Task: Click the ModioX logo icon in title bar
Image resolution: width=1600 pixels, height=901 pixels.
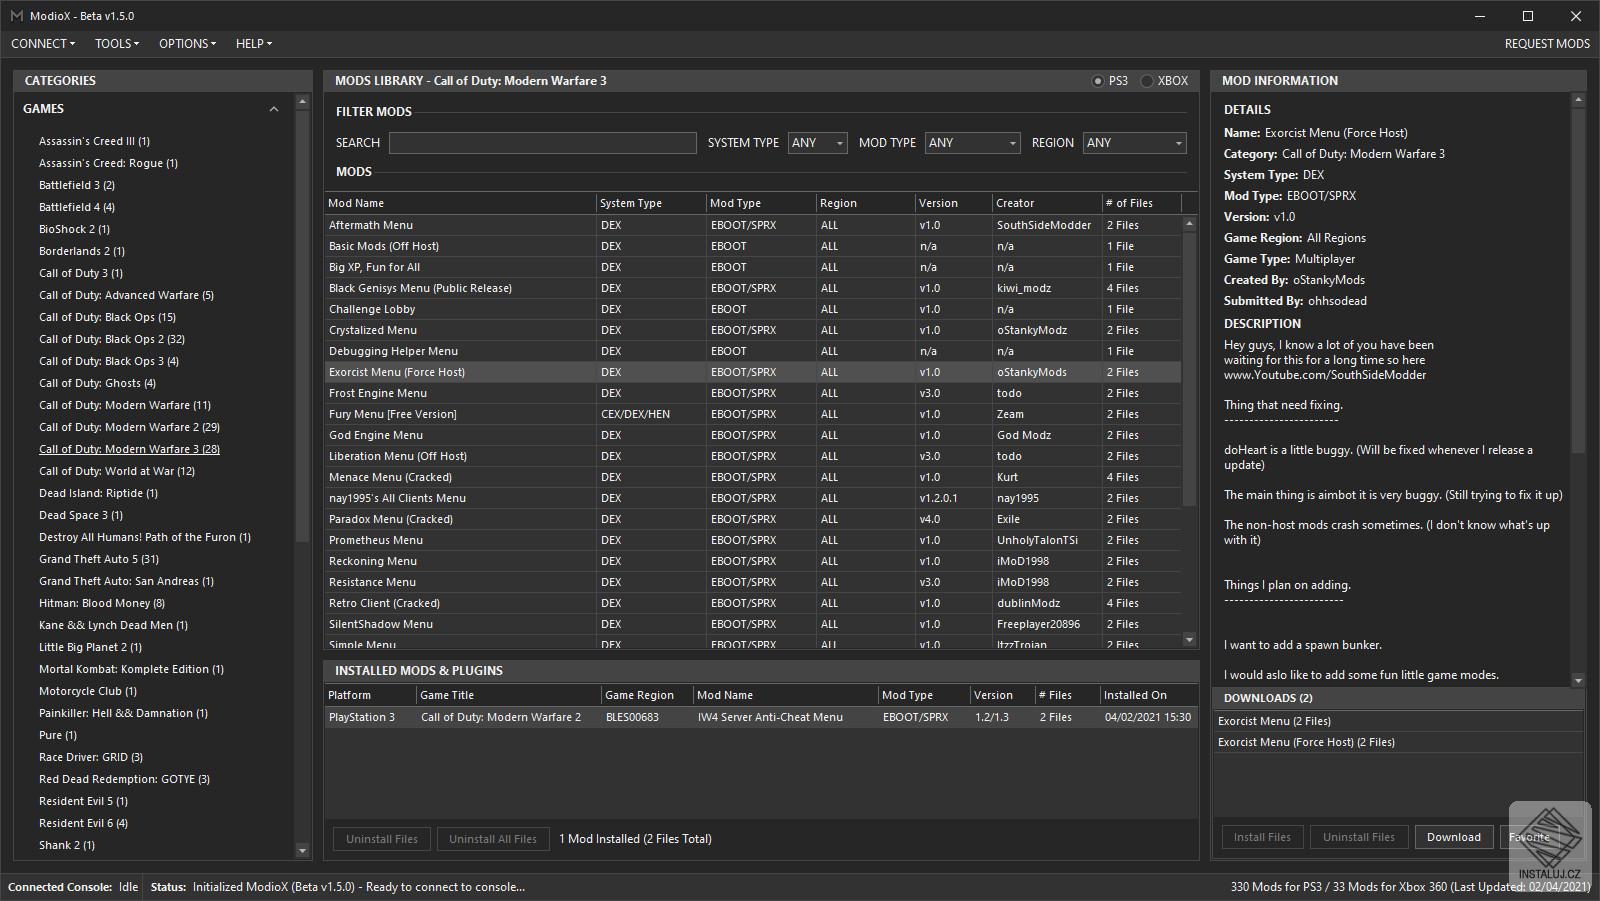Action: click(16, 16)
